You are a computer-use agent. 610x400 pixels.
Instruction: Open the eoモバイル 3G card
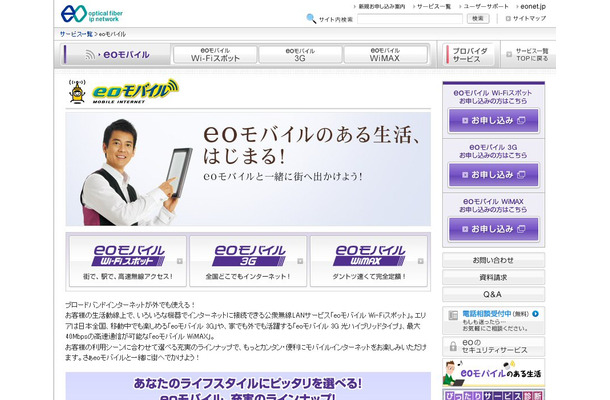[248, 261]
